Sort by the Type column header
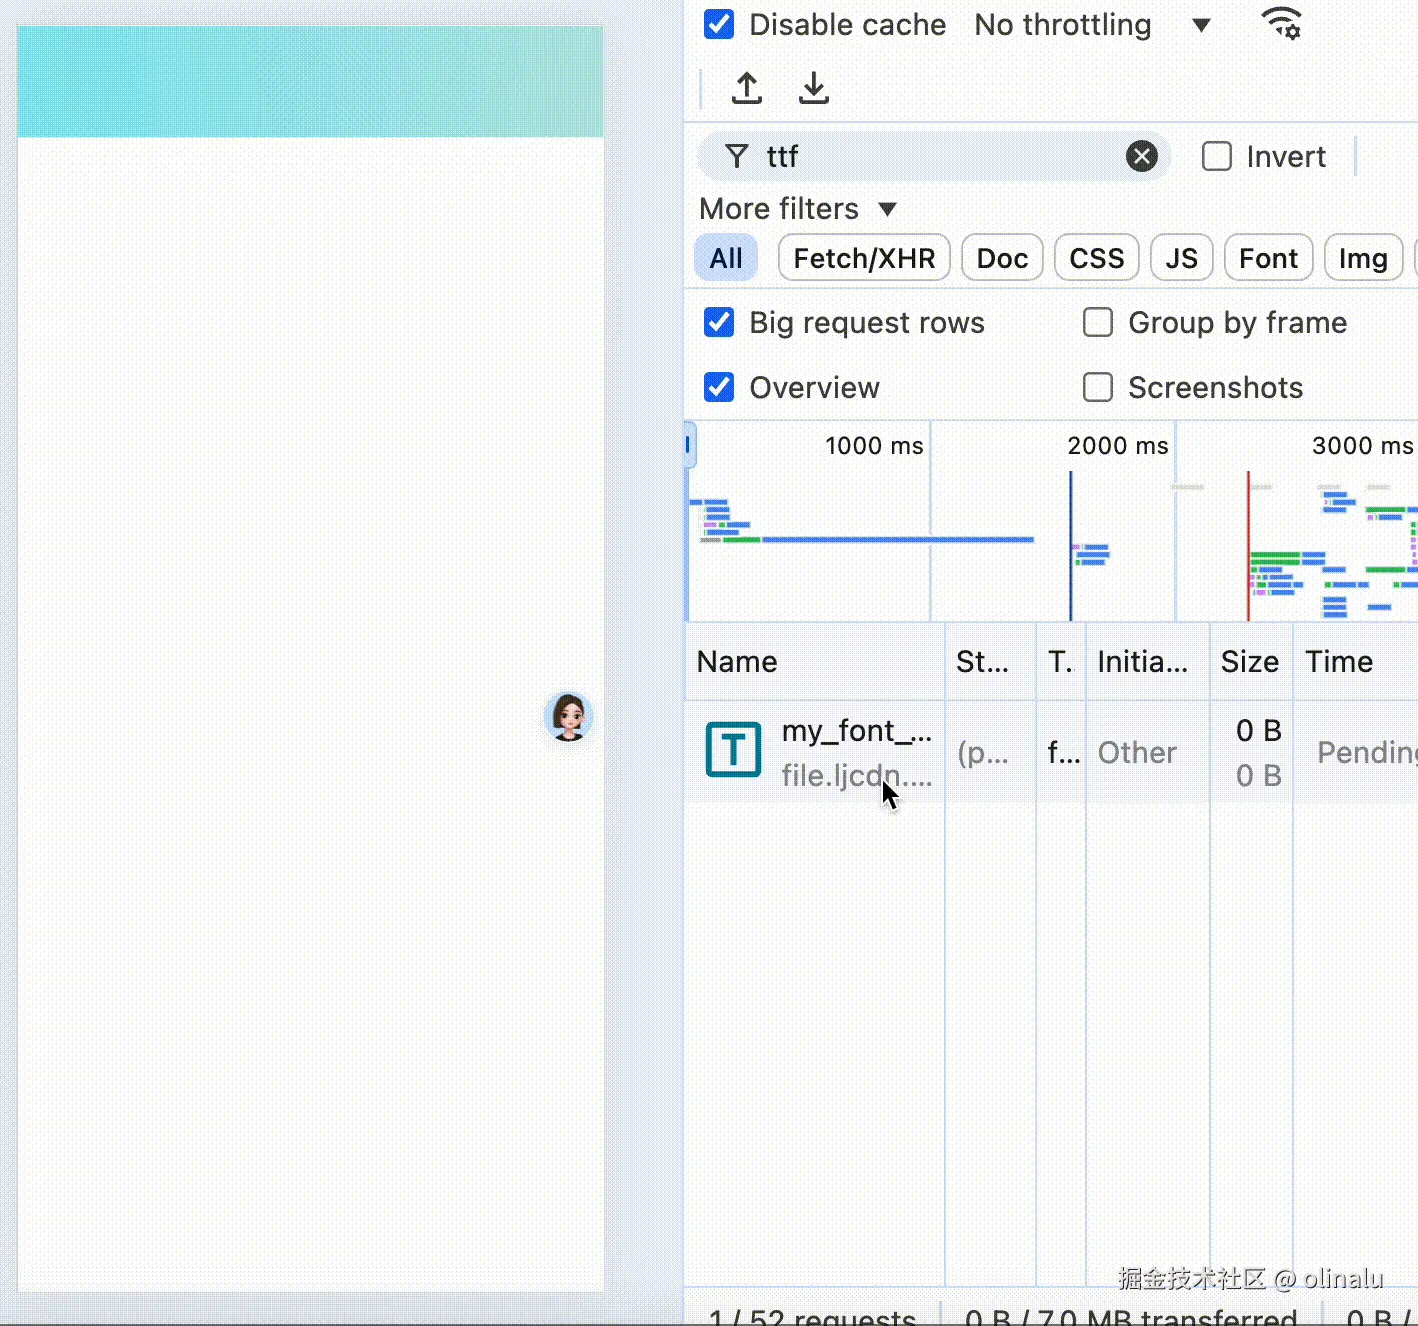This screenshot has width=1418, height=1326. [x=1061, y=662]
